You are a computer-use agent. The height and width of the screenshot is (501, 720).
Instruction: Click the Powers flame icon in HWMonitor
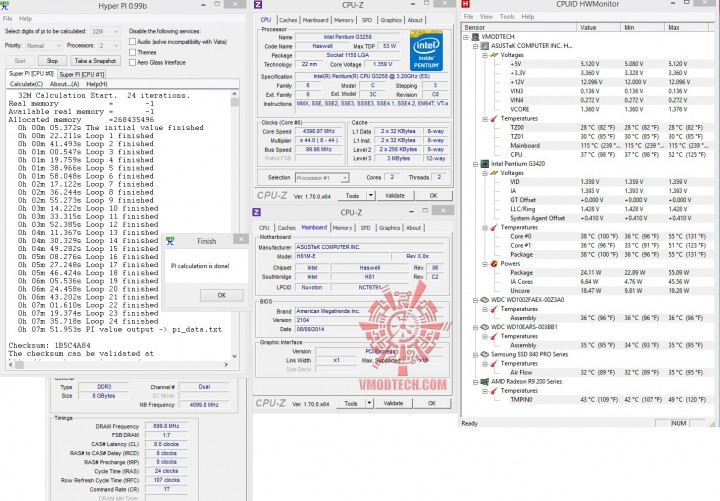coord(494,264)
